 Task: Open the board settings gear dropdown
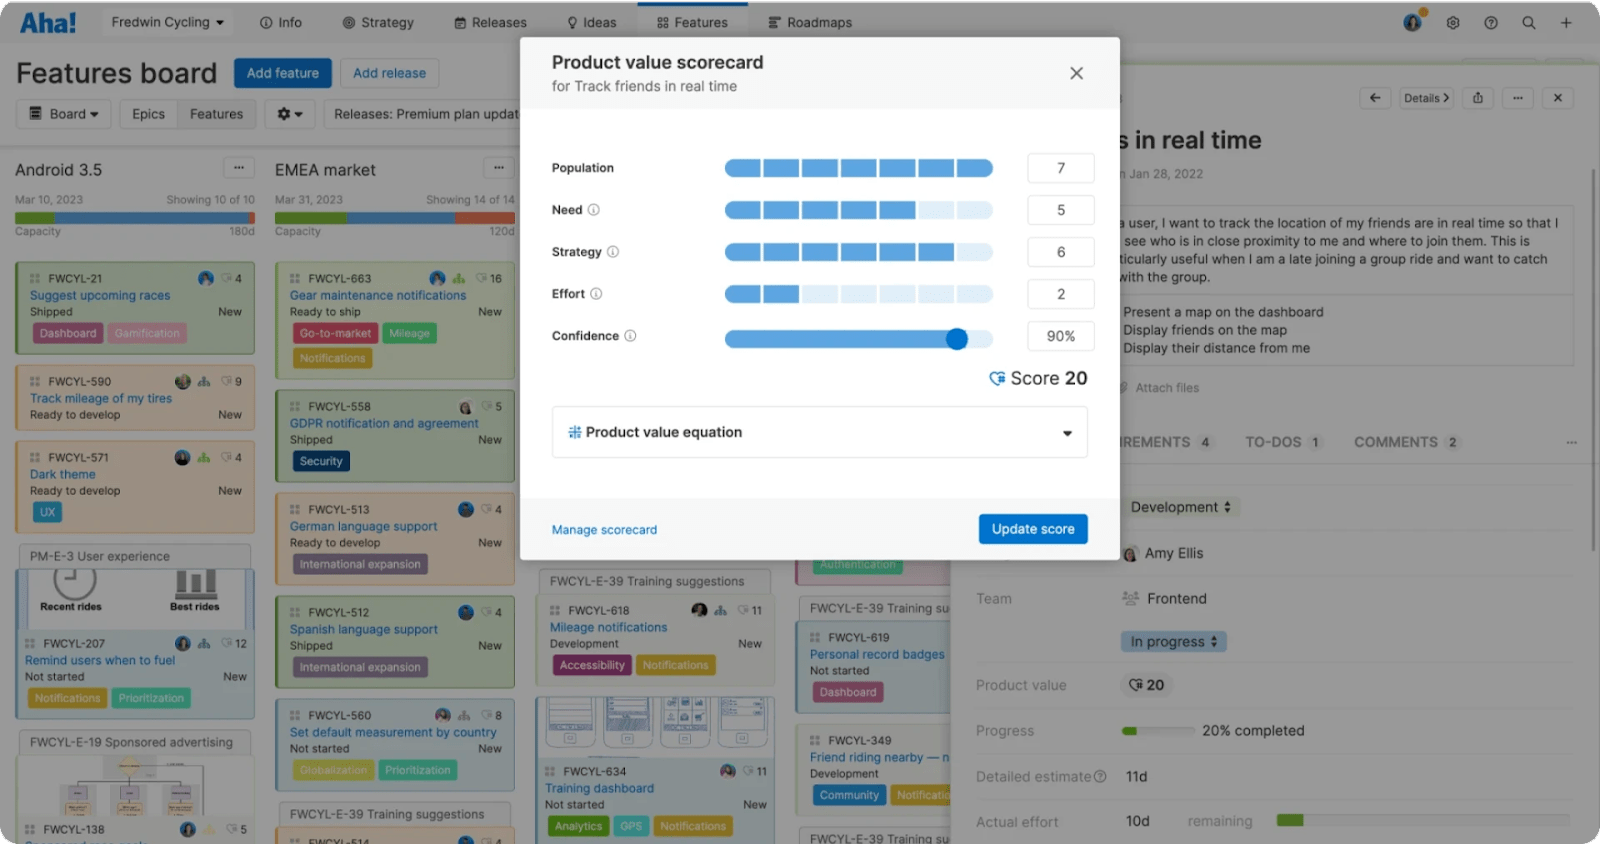(x=290, y=114)
